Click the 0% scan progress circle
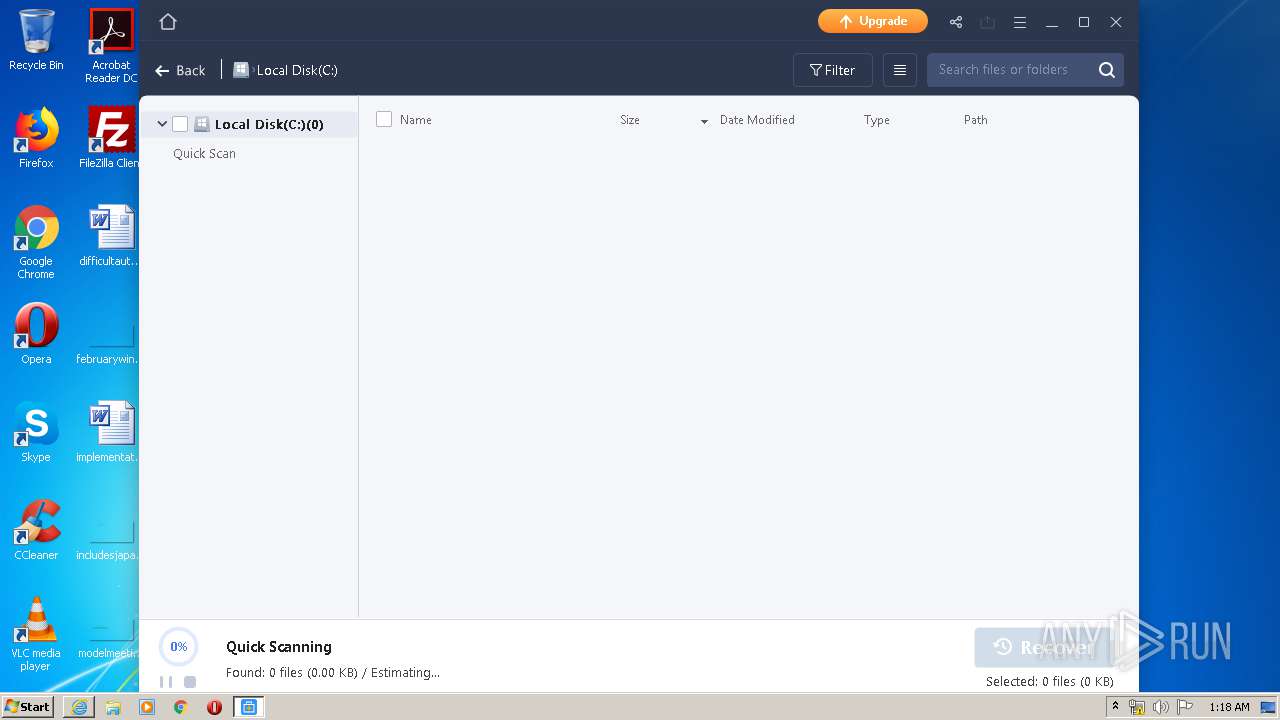 pyautogui.click(x=178, y=647)
